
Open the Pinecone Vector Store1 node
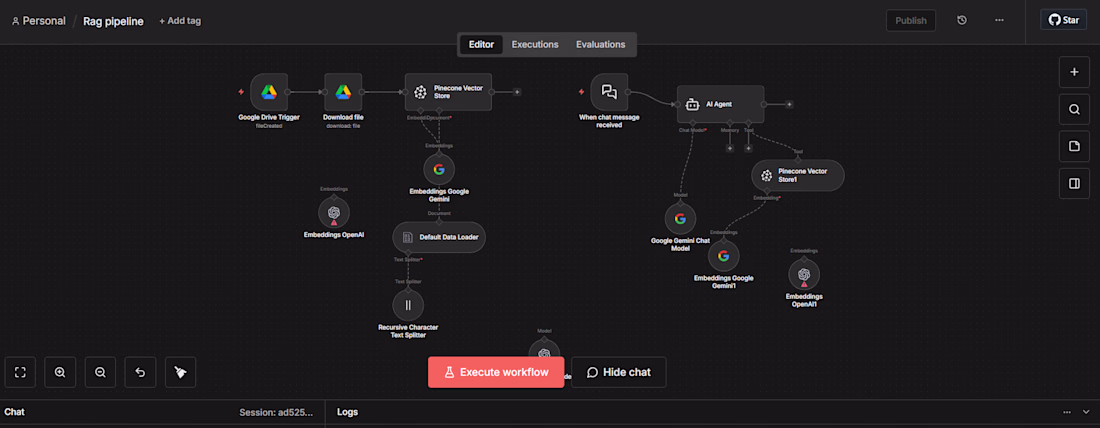point(798,175)
